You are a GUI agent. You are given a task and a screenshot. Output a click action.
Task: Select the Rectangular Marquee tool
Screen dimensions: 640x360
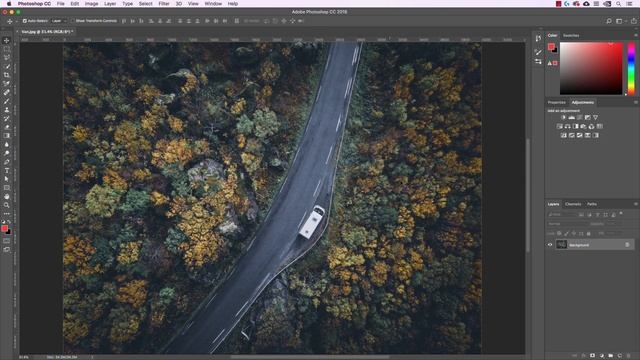point(7,49)
